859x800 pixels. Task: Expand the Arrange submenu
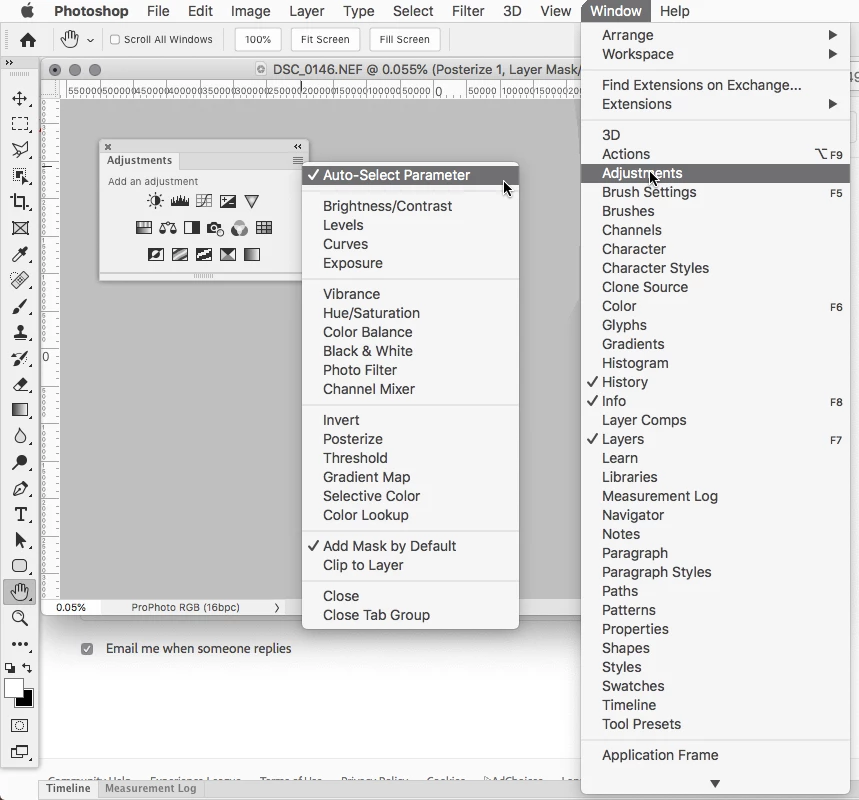[715, 35]
